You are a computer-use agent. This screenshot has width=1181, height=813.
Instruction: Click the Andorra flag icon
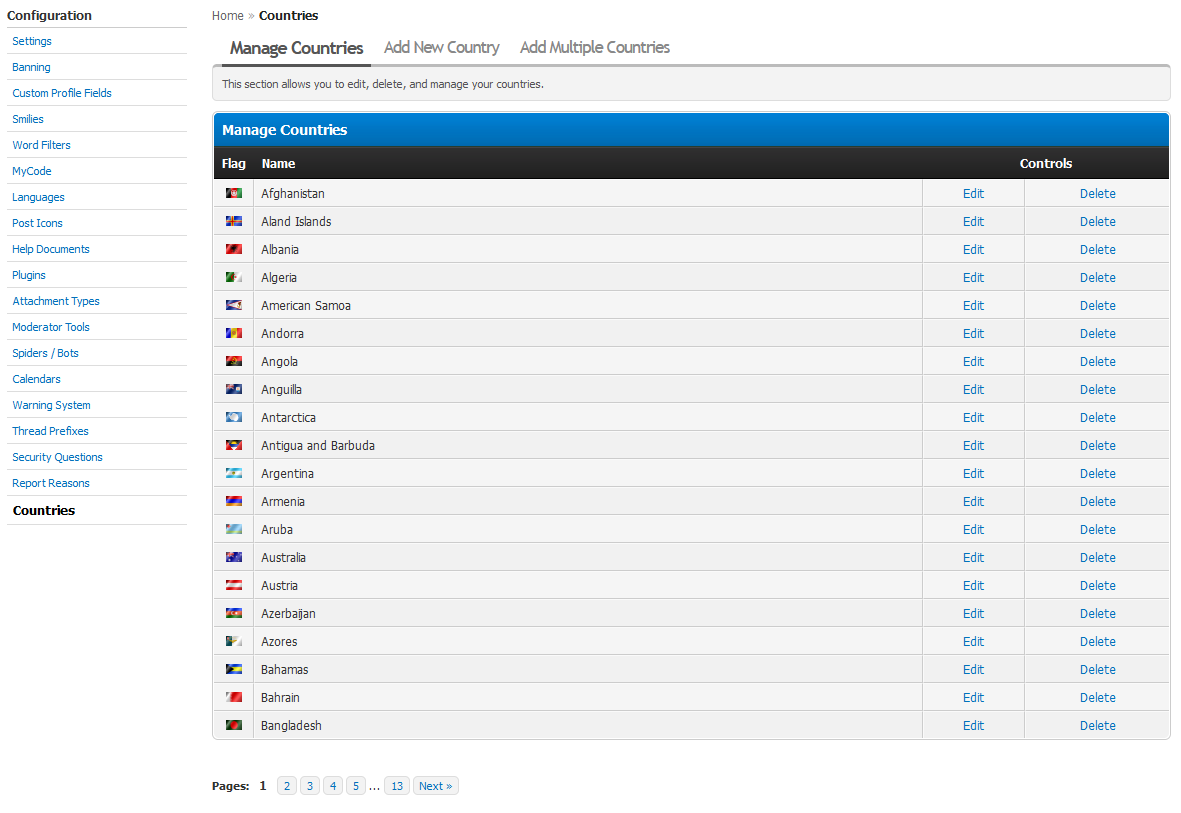[233, 333]
